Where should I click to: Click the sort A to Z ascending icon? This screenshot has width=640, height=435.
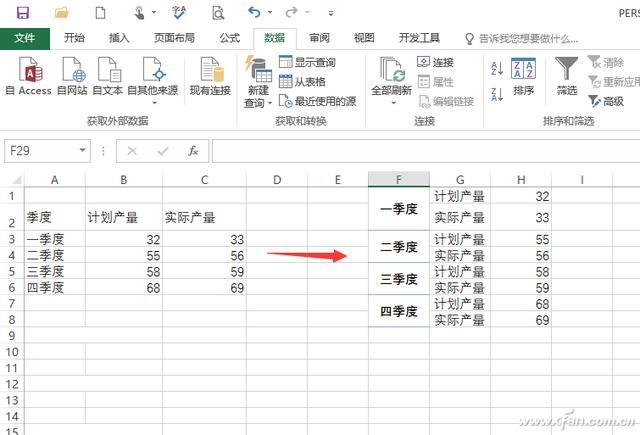[x=497, y=68]
